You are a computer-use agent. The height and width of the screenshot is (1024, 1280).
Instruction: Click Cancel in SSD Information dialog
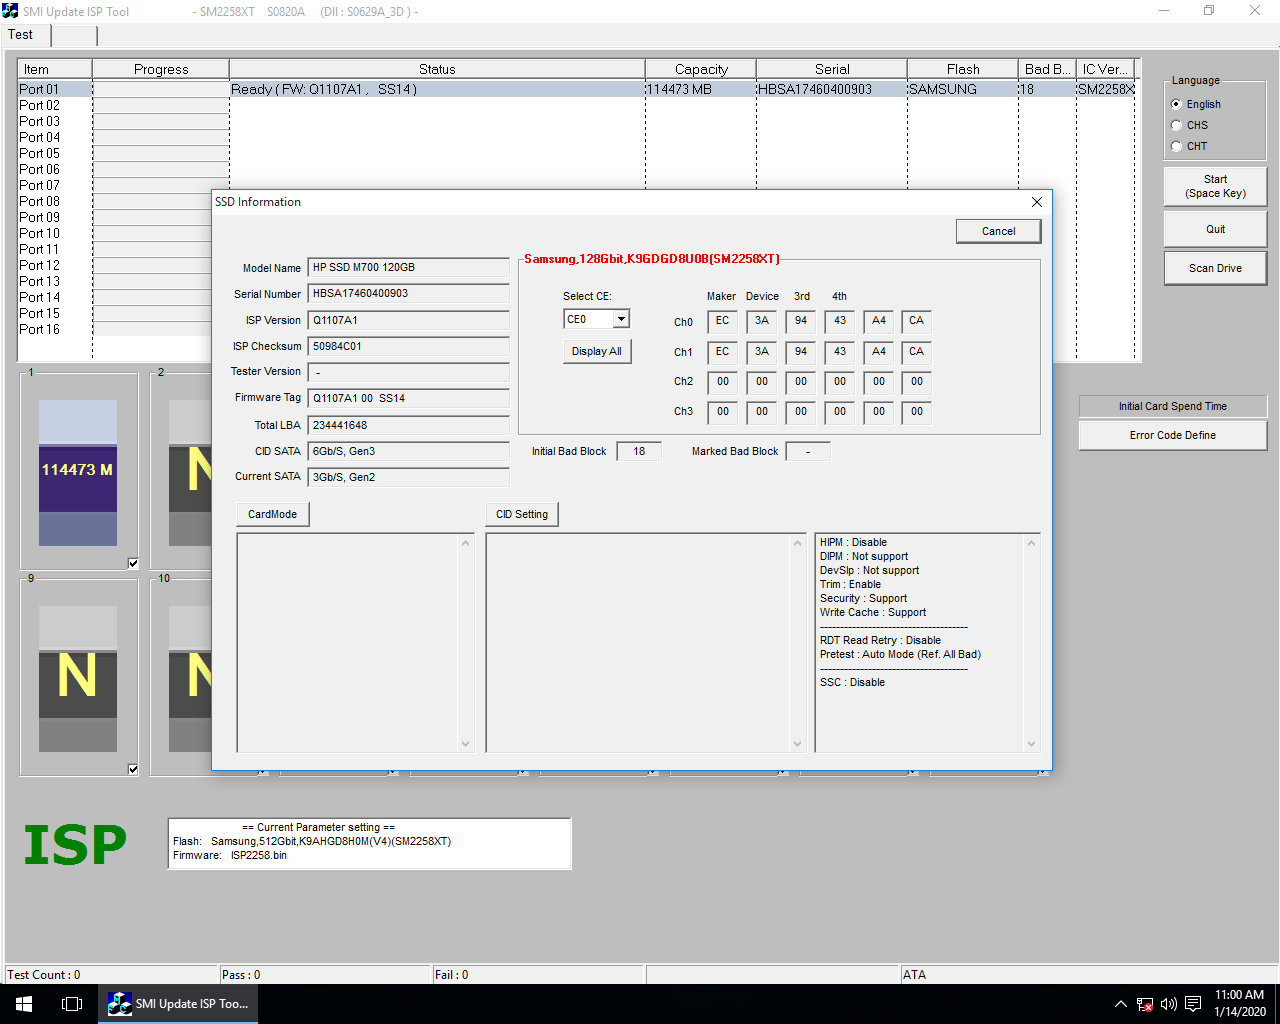click(x=998, y=231)
